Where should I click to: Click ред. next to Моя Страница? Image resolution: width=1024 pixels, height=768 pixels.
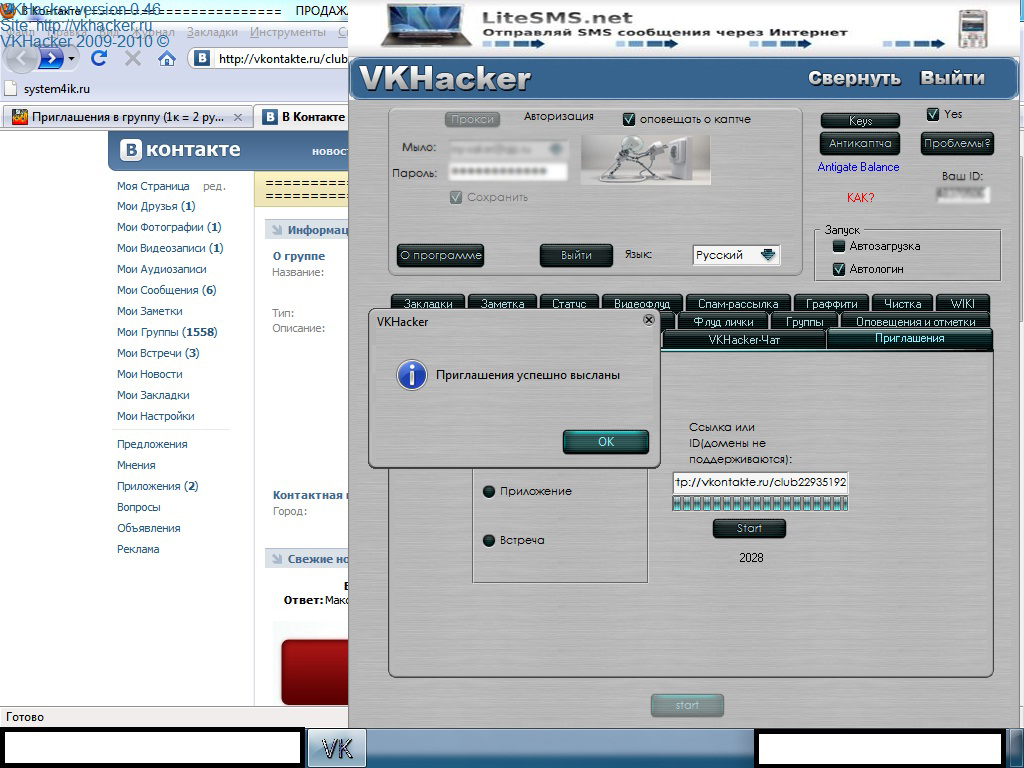[214, 186]
